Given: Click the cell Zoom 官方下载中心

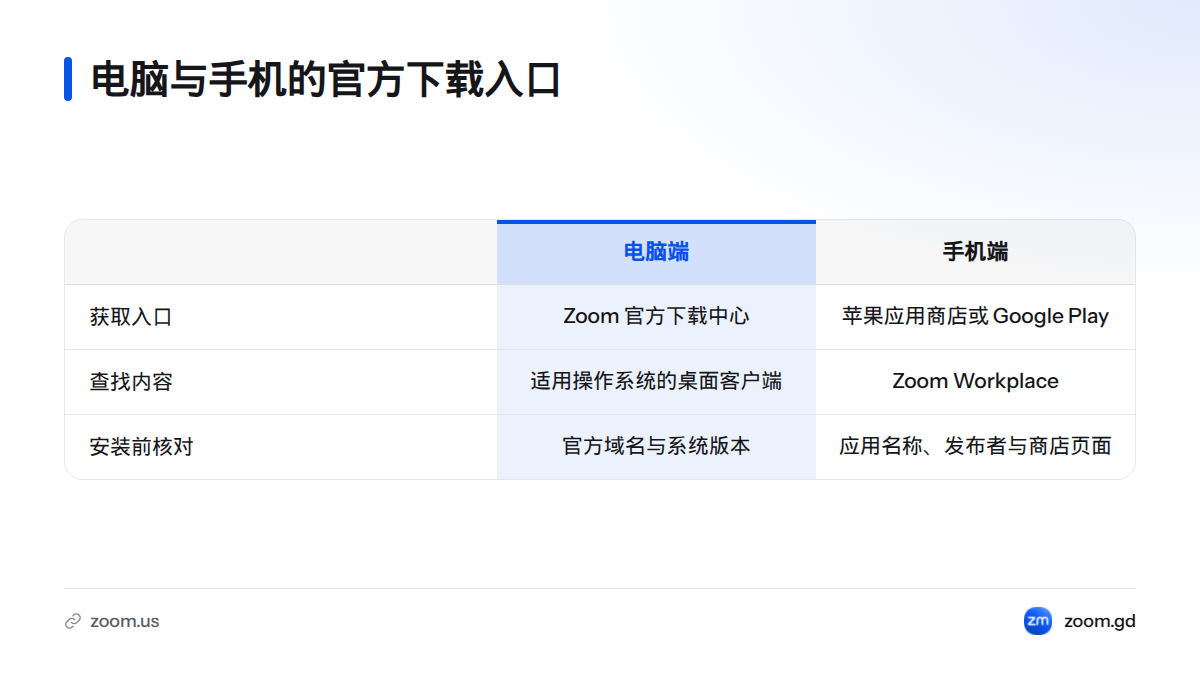Looking at the screenshot, I should coord(656,317).
